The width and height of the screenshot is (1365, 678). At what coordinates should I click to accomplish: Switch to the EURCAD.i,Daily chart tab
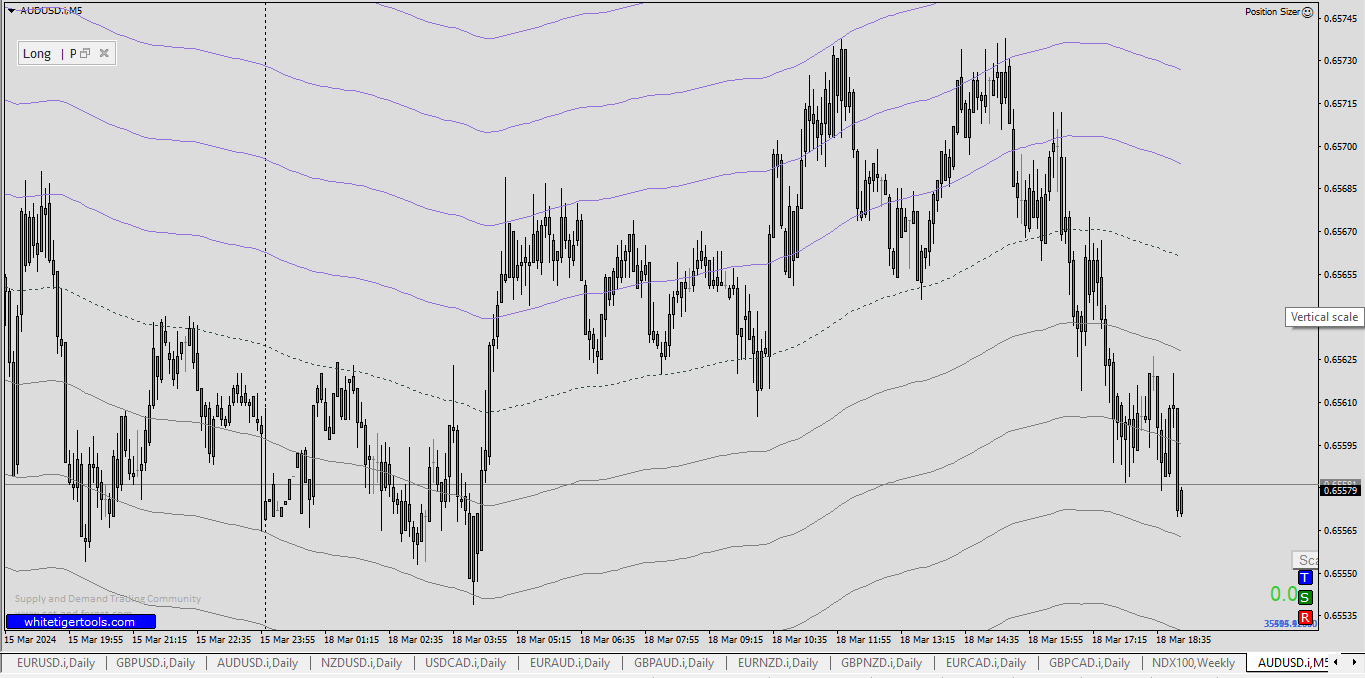click(985, 662)
